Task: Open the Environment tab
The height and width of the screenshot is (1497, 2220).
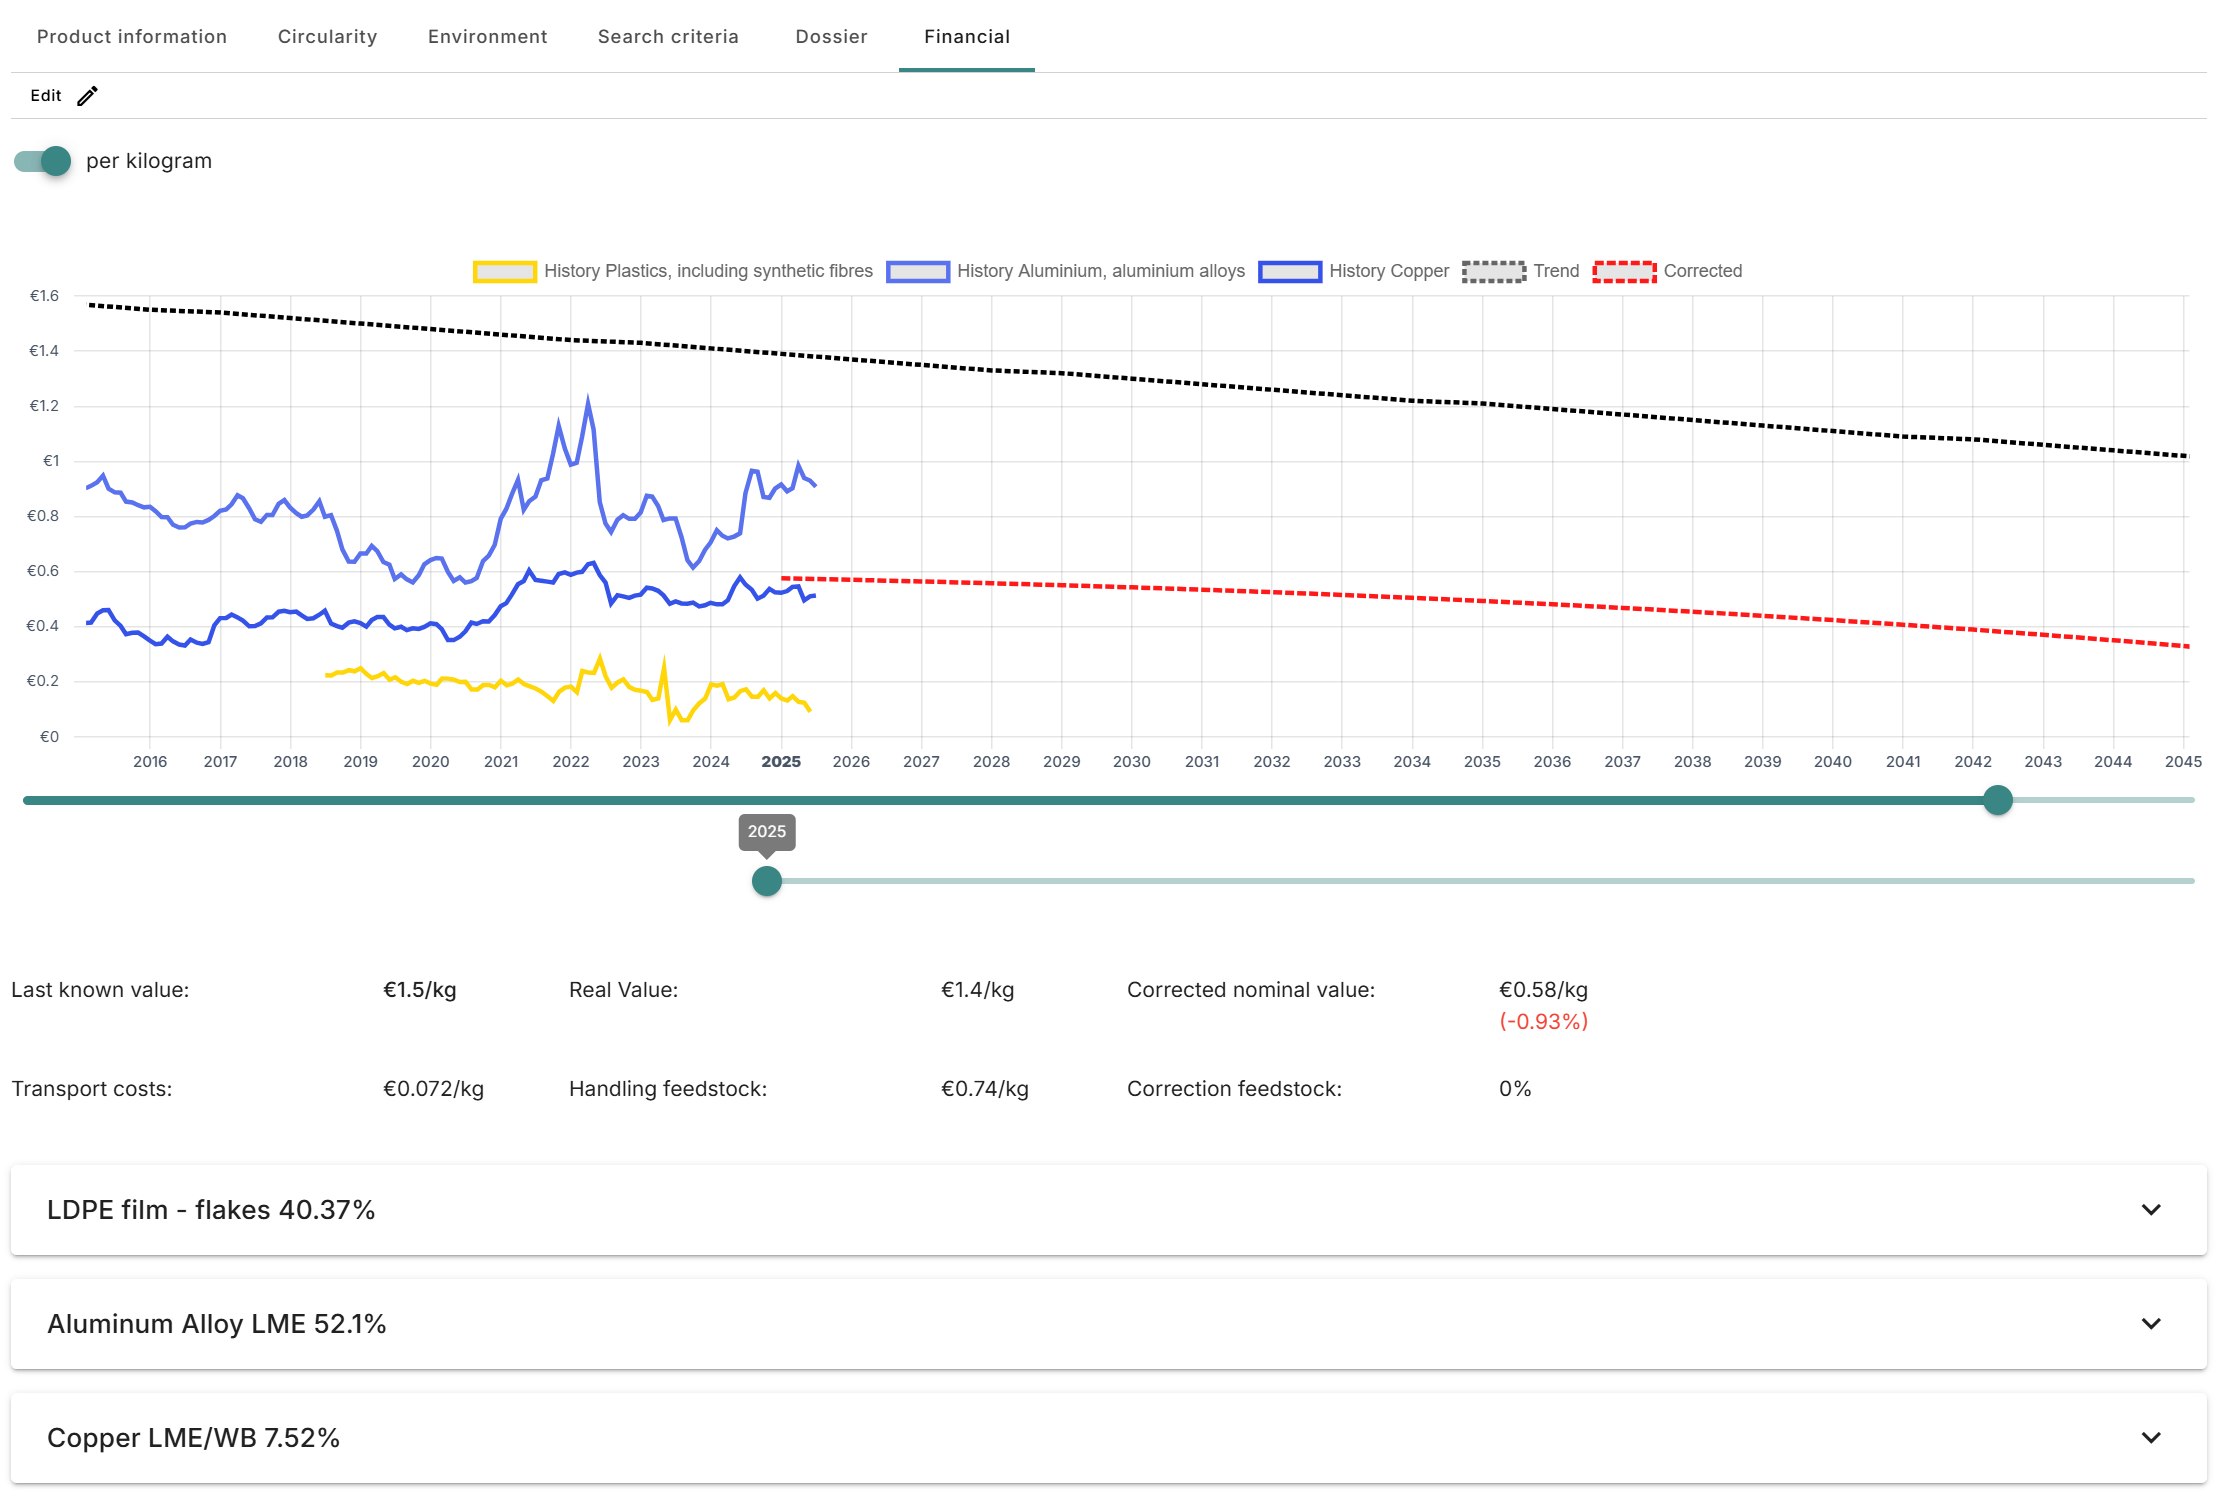Action: 488,37
